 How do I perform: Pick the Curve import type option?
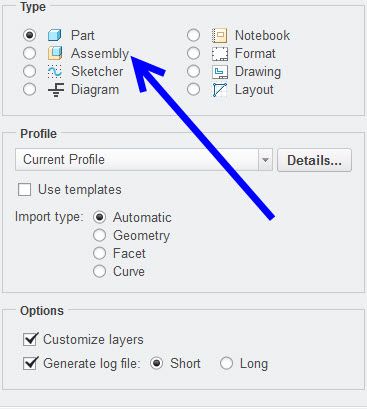point(99,271)
